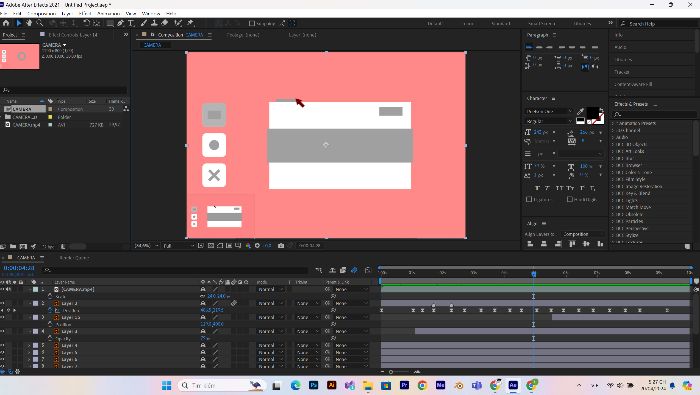Screen dimensions: 700x395
Task: Select the Zoom magnifier tool
Action: (x=40, y=23)
